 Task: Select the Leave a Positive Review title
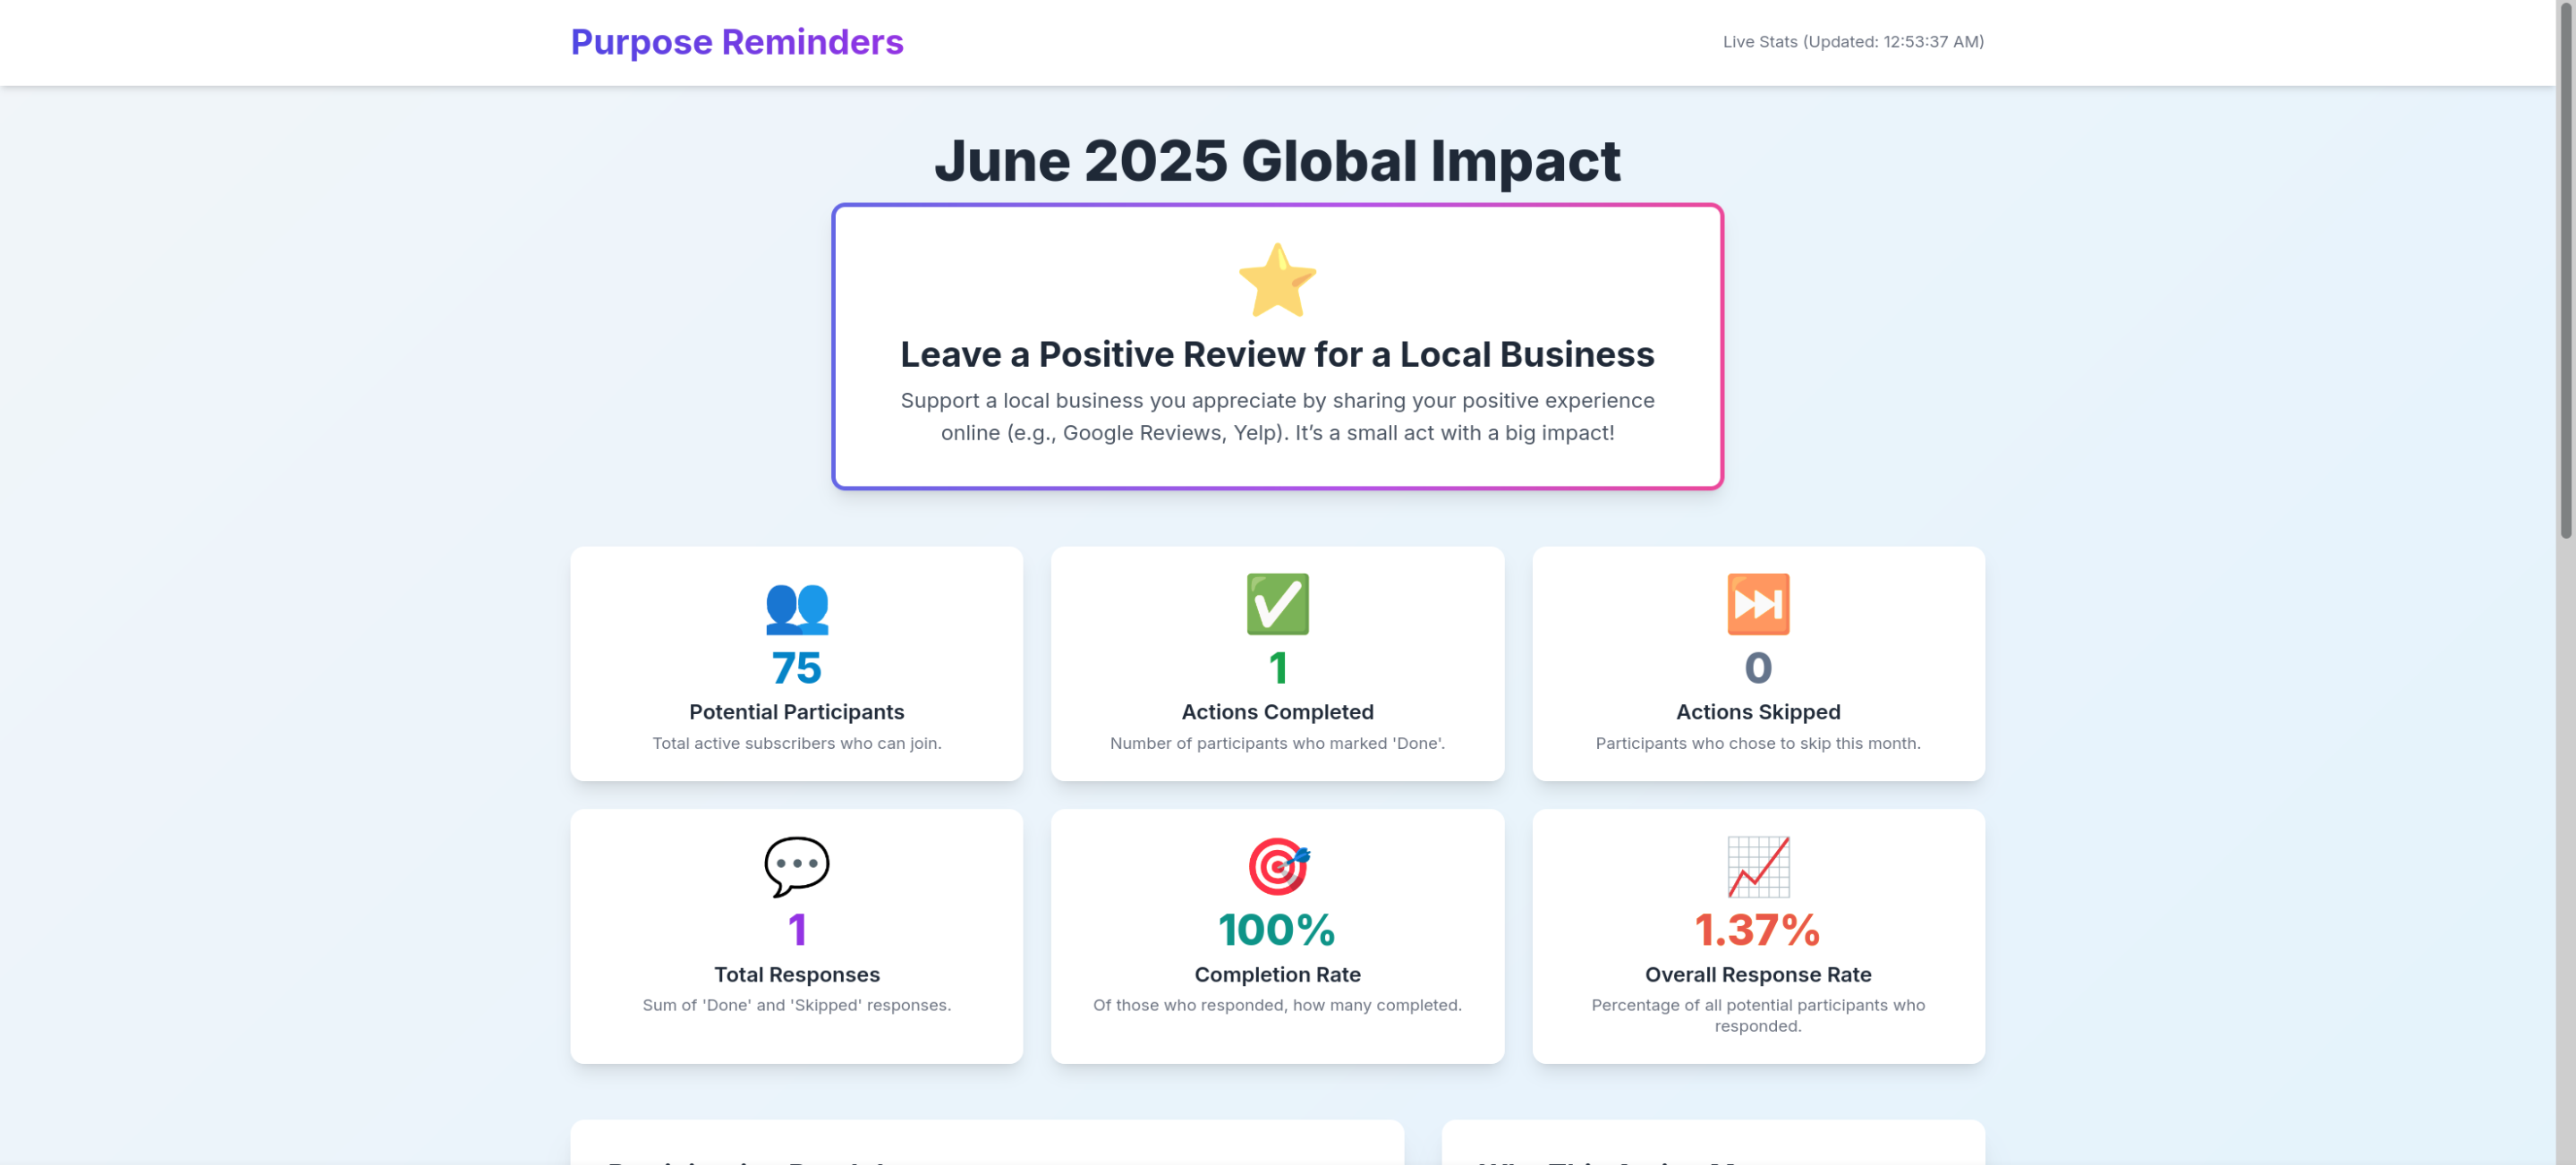pos(1277,354)
